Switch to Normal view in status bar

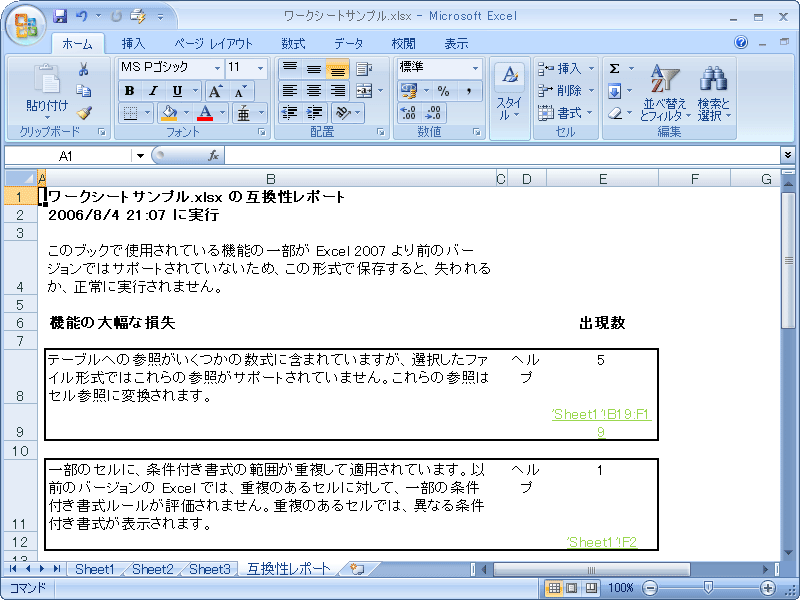pos(554,588)
